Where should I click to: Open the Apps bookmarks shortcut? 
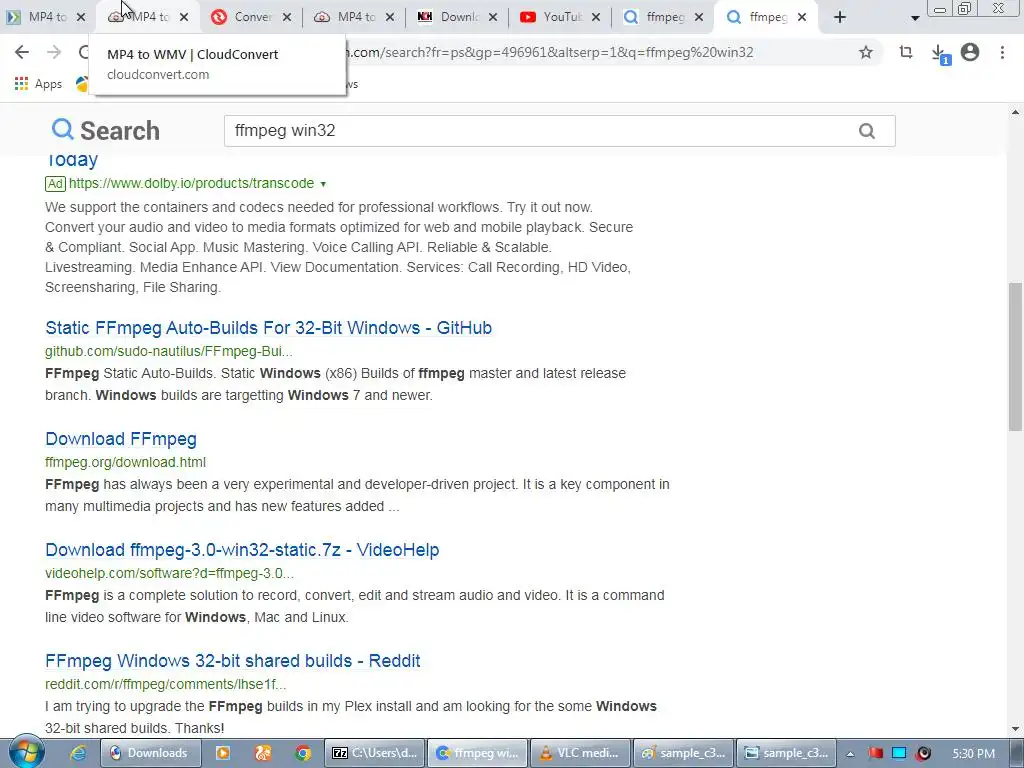pyautogui.click(x=38, y=84)
